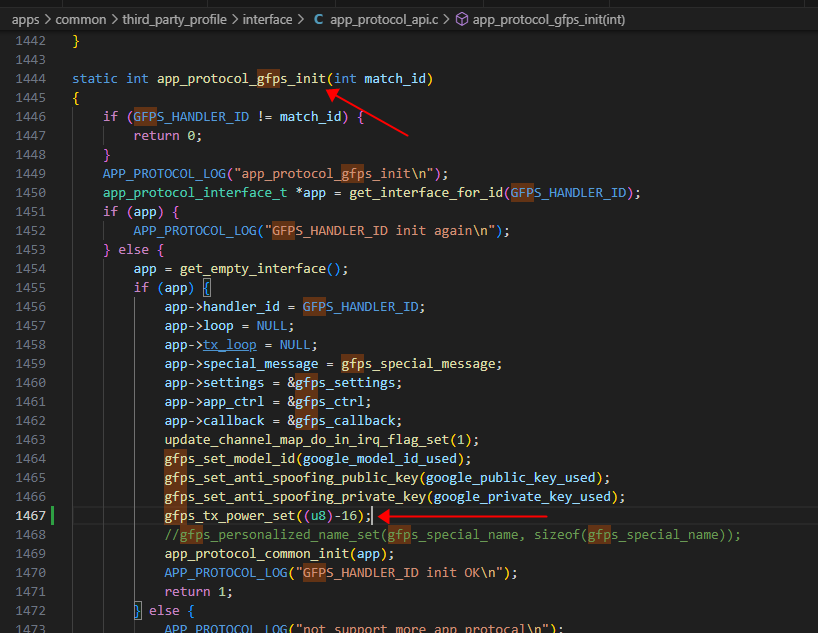Click the highlighted opening brace on line 1455
818x633 pixels.
tap(207, 288)
